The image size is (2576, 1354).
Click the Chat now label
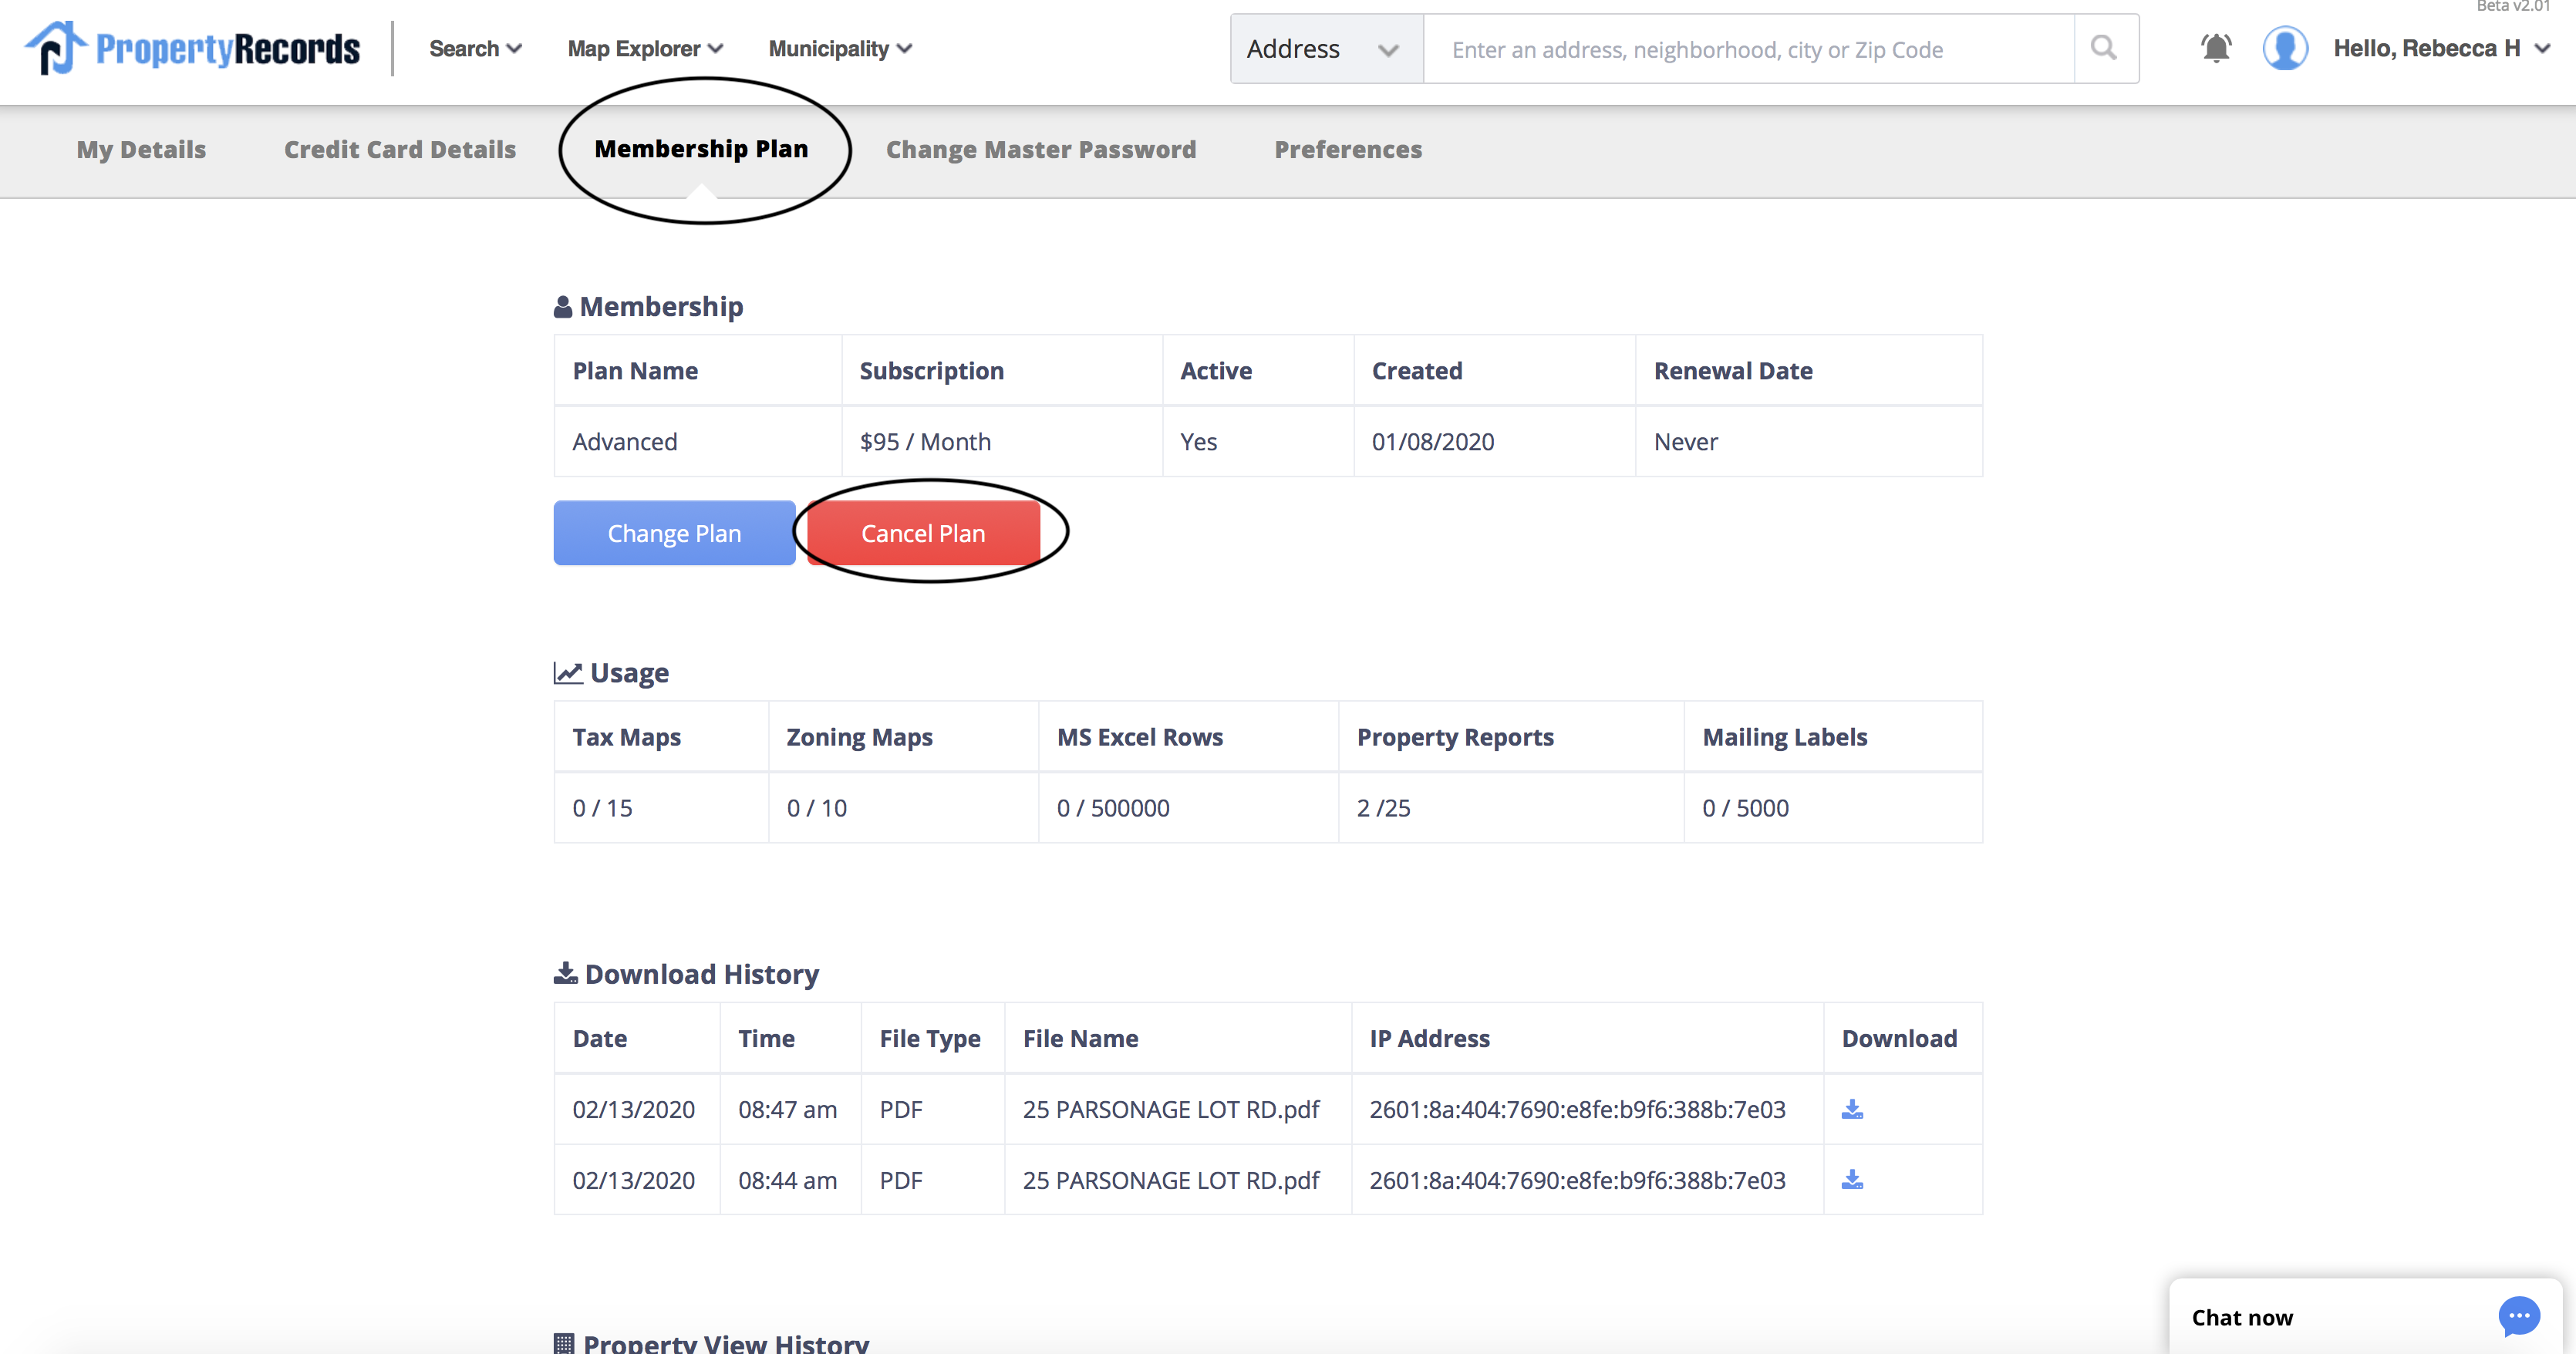[x=2242, y=1318]
